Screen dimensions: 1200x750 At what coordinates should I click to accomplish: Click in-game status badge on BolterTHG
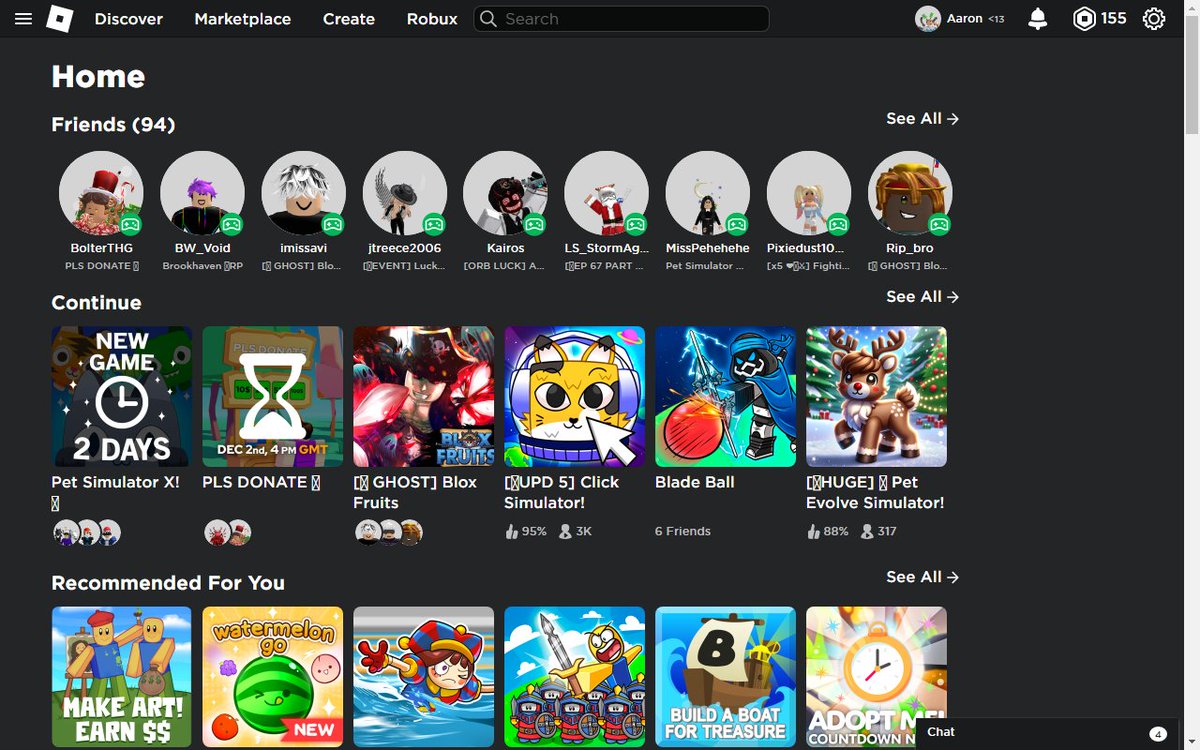(x=131, y=224)
